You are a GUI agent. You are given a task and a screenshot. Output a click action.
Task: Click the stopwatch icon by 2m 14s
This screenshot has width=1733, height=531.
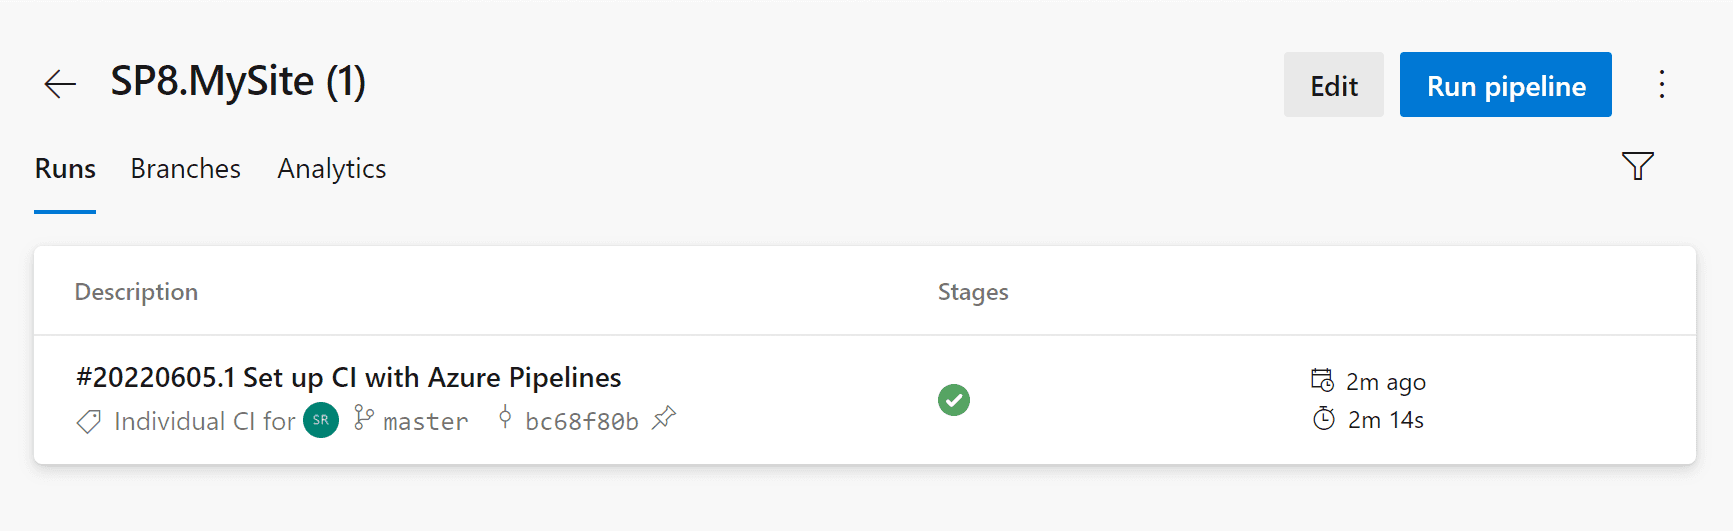[1323, 418]
